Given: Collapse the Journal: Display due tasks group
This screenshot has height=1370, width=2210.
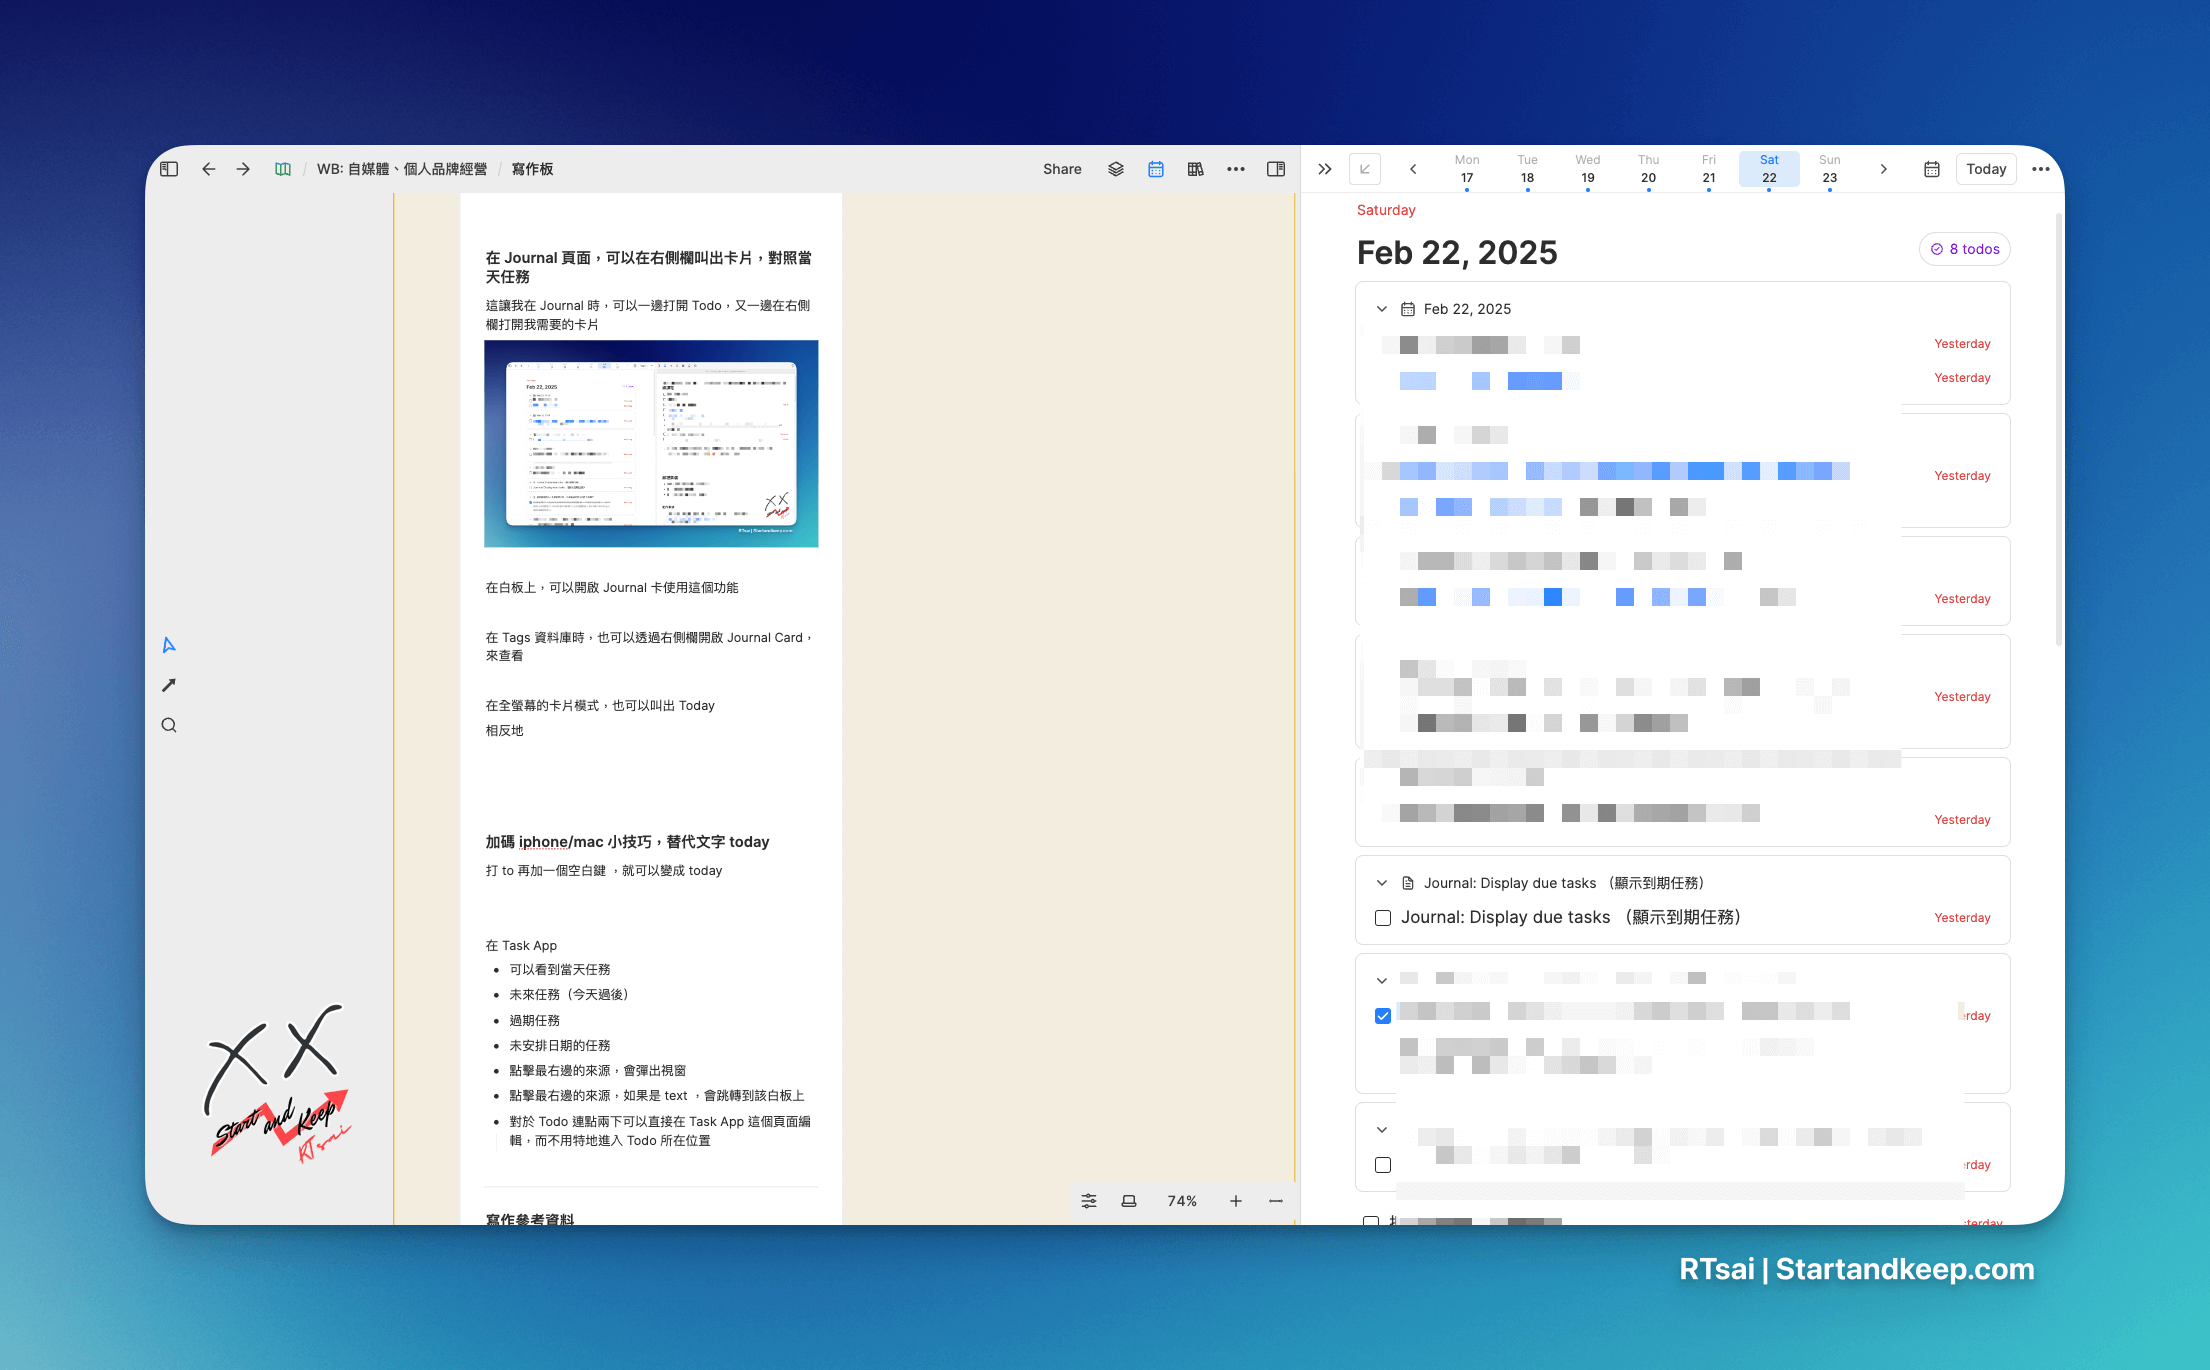Looking at the screenshot, I should [1381, 883].
